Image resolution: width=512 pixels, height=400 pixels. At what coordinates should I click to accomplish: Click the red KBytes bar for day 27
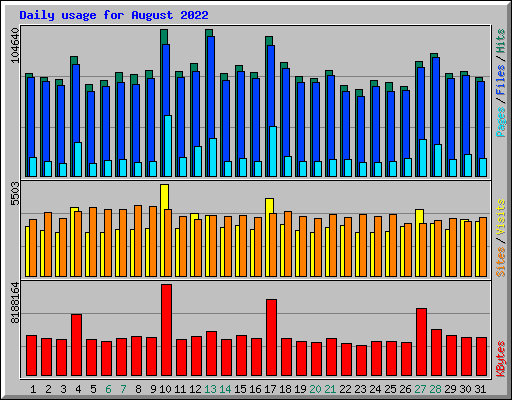[x=421, y=342]
